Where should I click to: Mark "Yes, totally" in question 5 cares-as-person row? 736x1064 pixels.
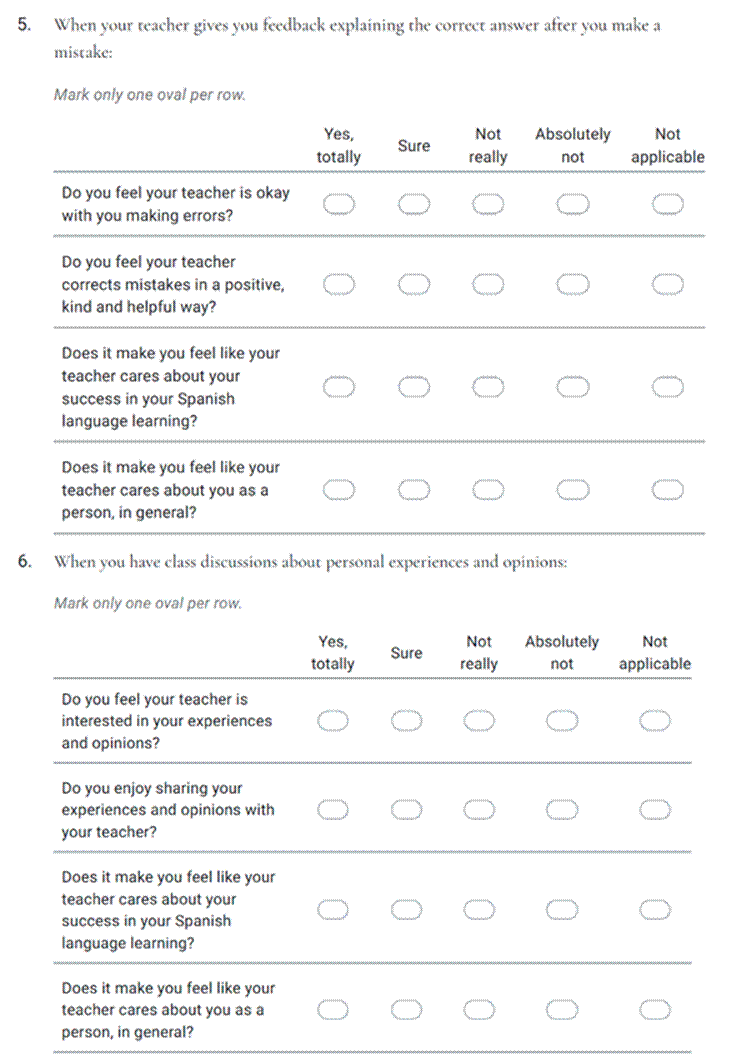coord(340,490)
